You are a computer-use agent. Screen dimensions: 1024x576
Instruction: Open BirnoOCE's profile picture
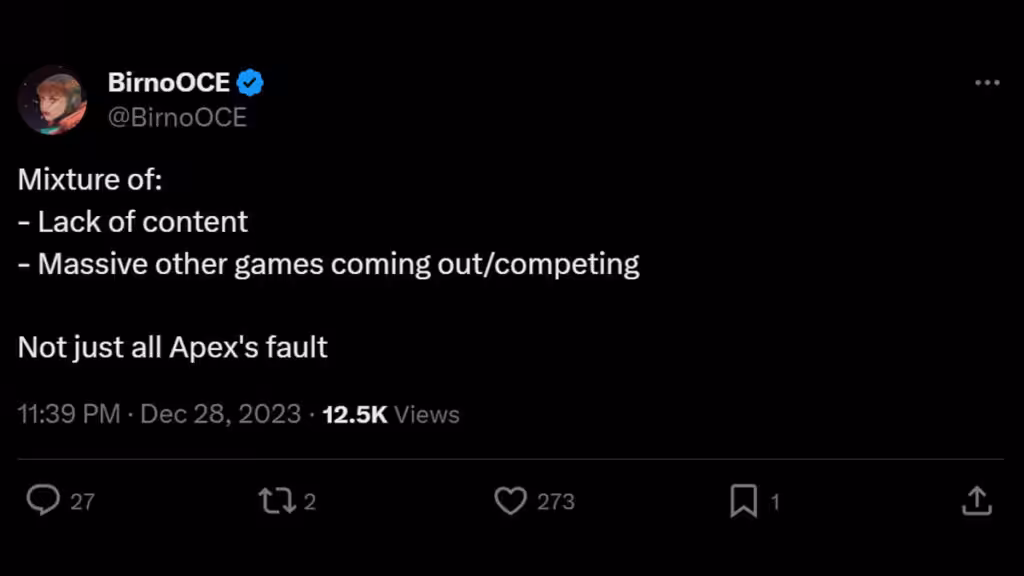click(x=52, y=100)
